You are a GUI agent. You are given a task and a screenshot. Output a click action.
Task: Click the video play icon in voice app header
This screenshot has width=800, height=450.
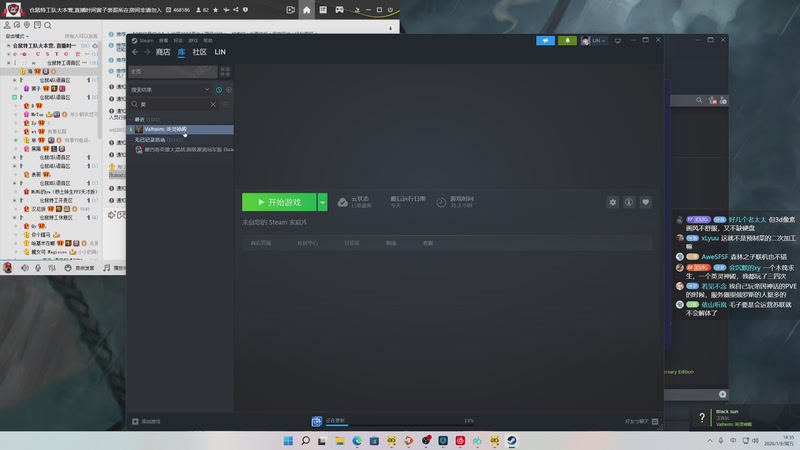290,10
